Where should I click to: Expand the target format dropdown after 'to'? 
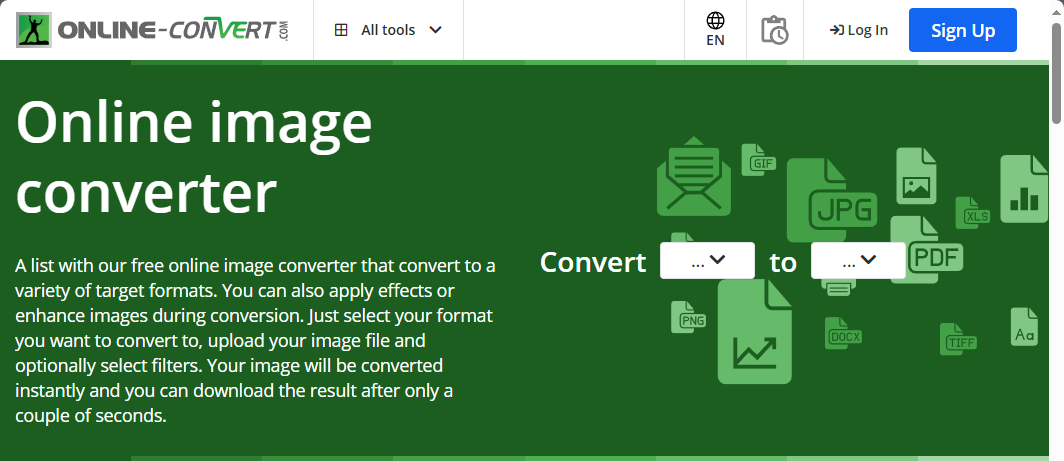pos(858,261)
